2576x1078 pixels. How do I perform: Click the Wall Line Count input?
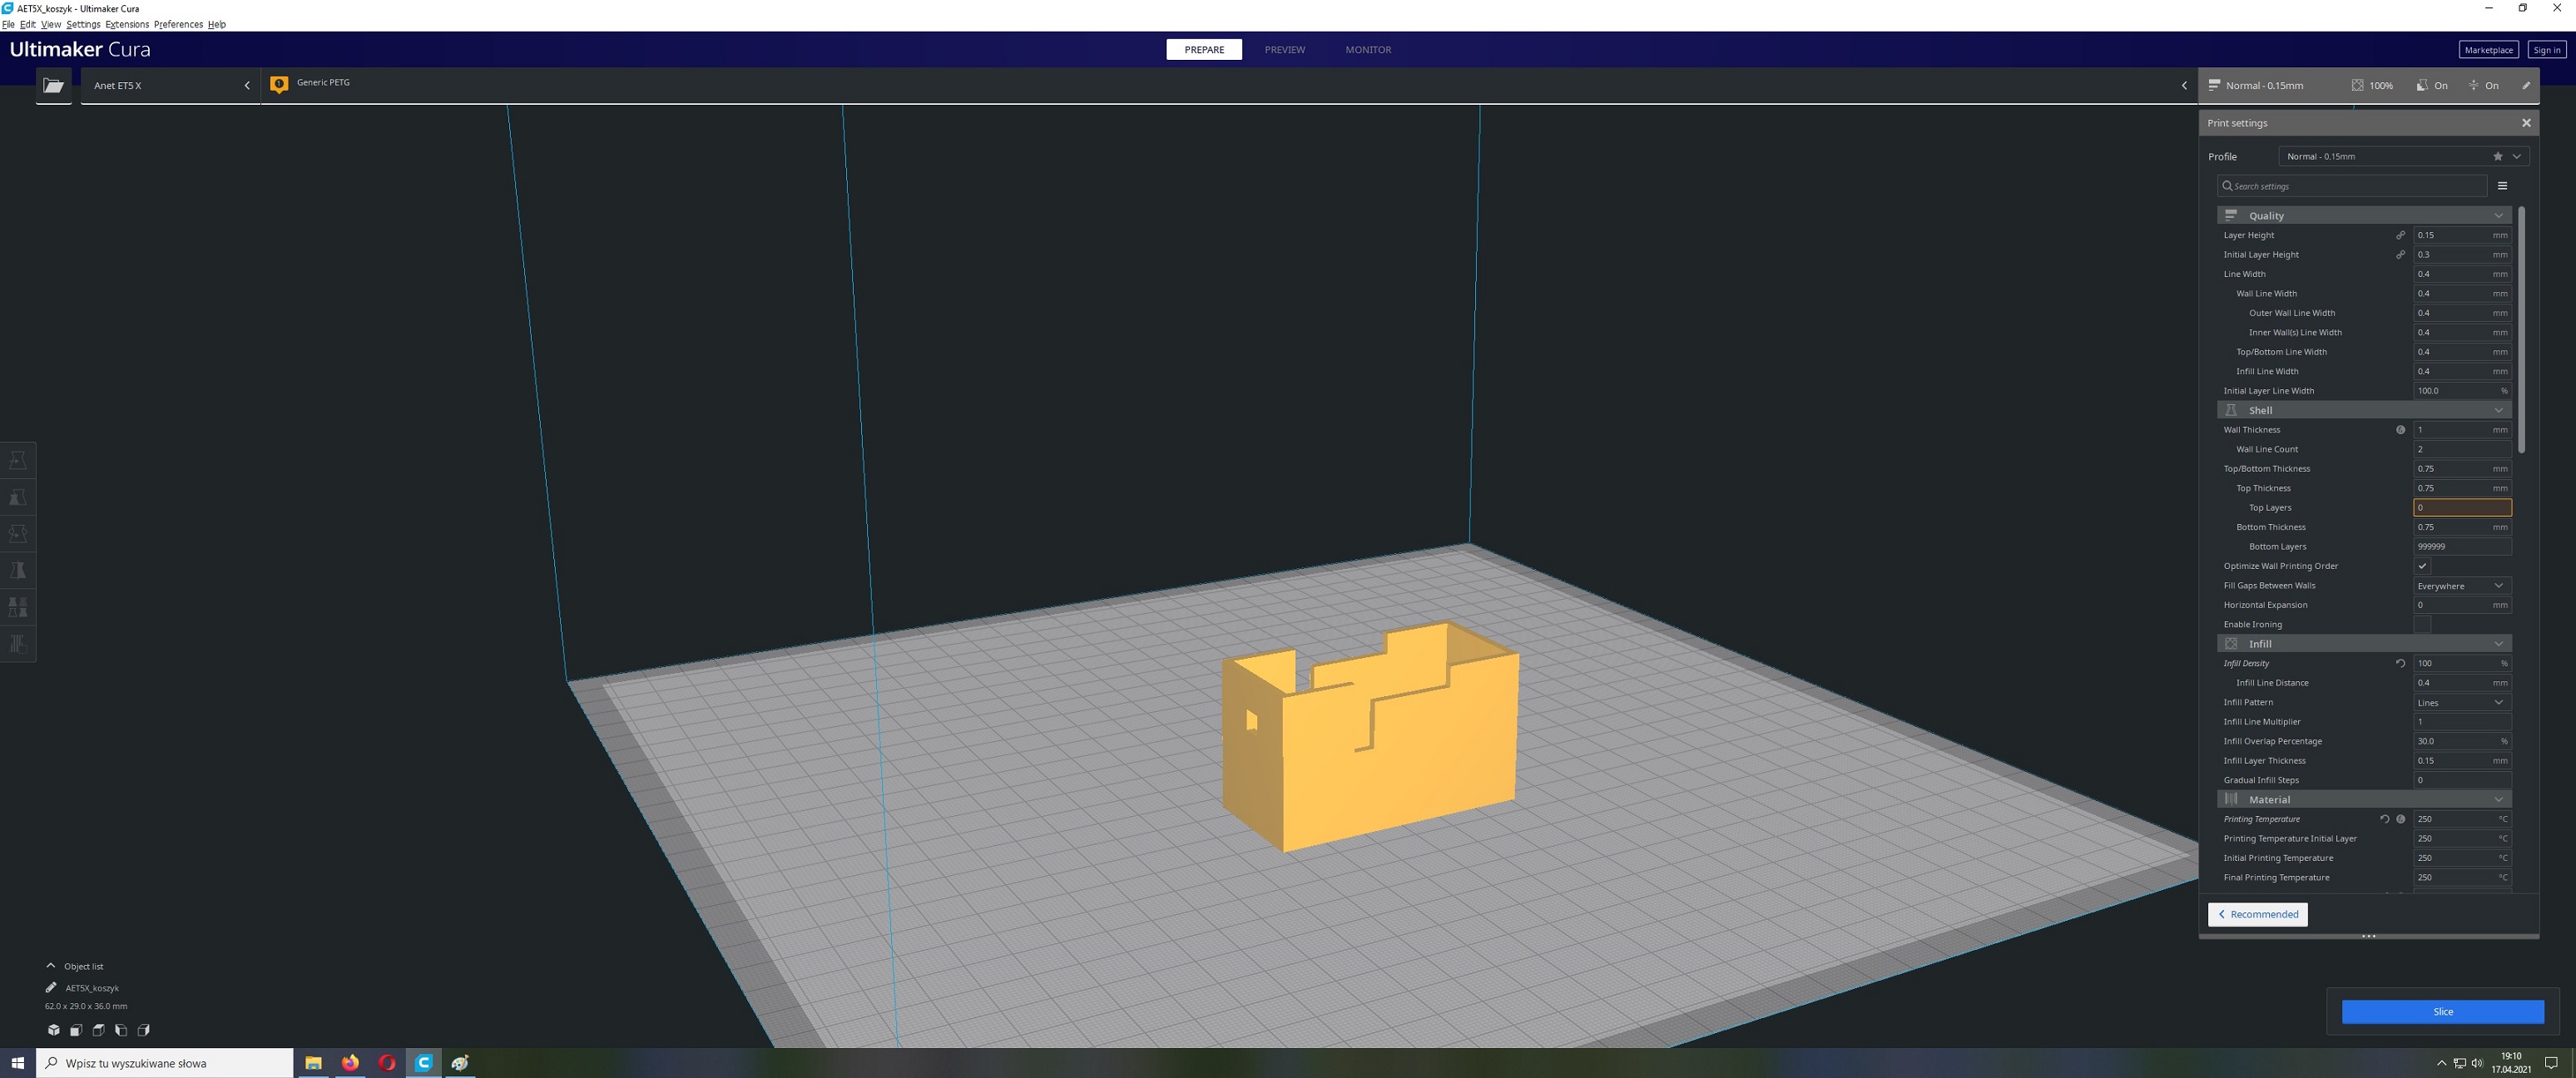pyautogui.click(x=2462, y=449)
